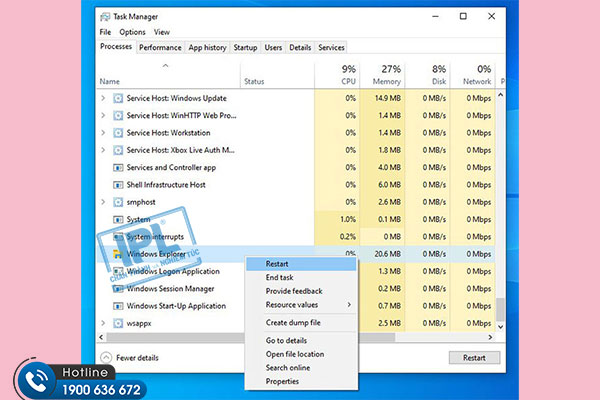Choose Create dump file in context menu
Viewport: 600px width, 400px height.
tap(301, 323)
